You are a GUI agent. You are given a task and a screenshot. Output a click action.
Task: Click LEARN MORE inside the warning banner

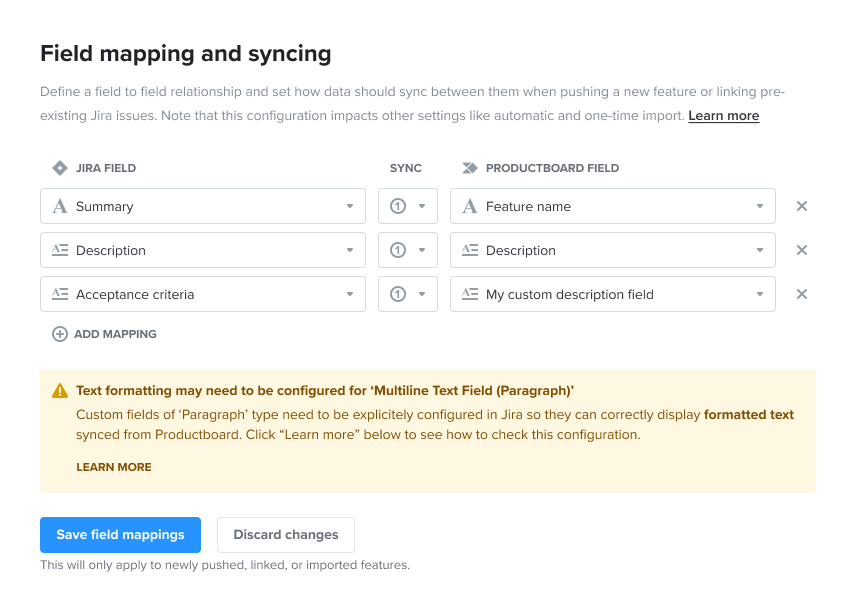pos(113,467)
